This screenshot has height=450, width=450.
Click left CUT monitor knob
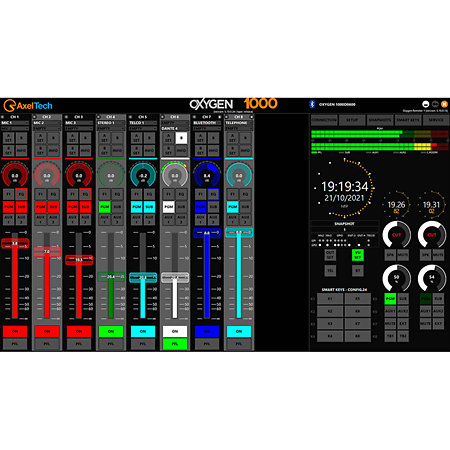click(x=396, y=235)
